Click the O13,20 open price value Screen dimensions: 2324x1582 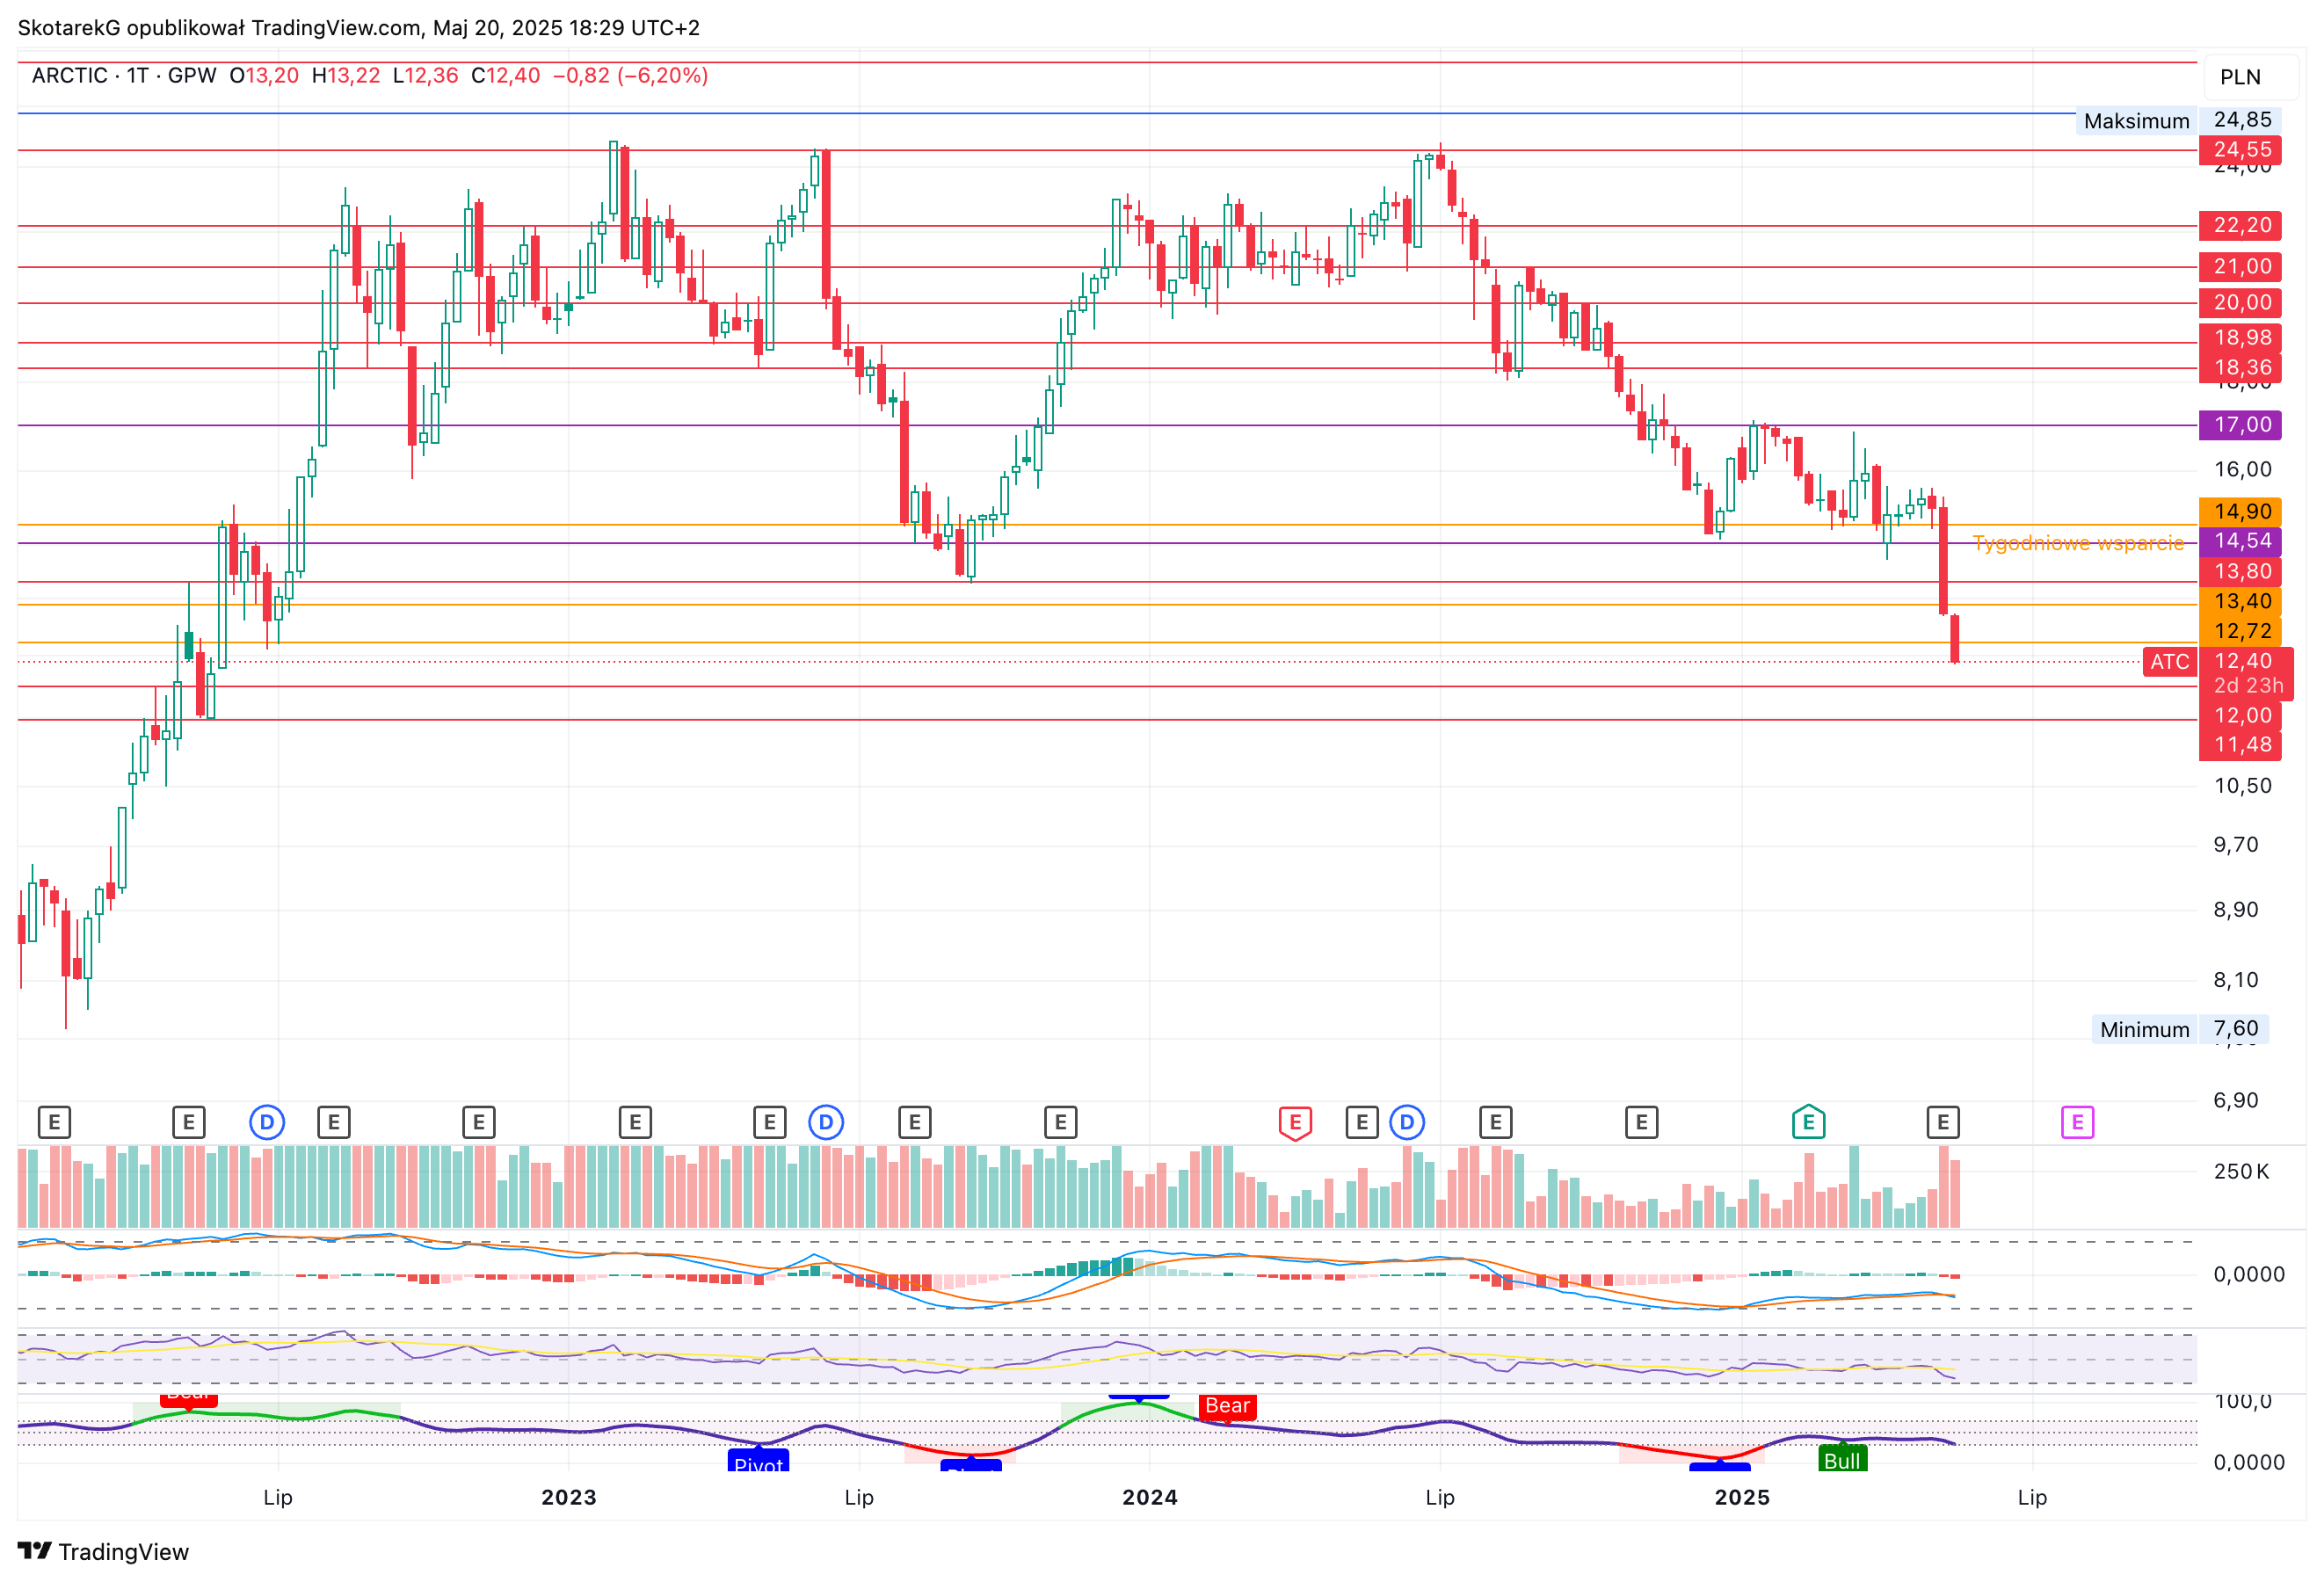point(264,76)
